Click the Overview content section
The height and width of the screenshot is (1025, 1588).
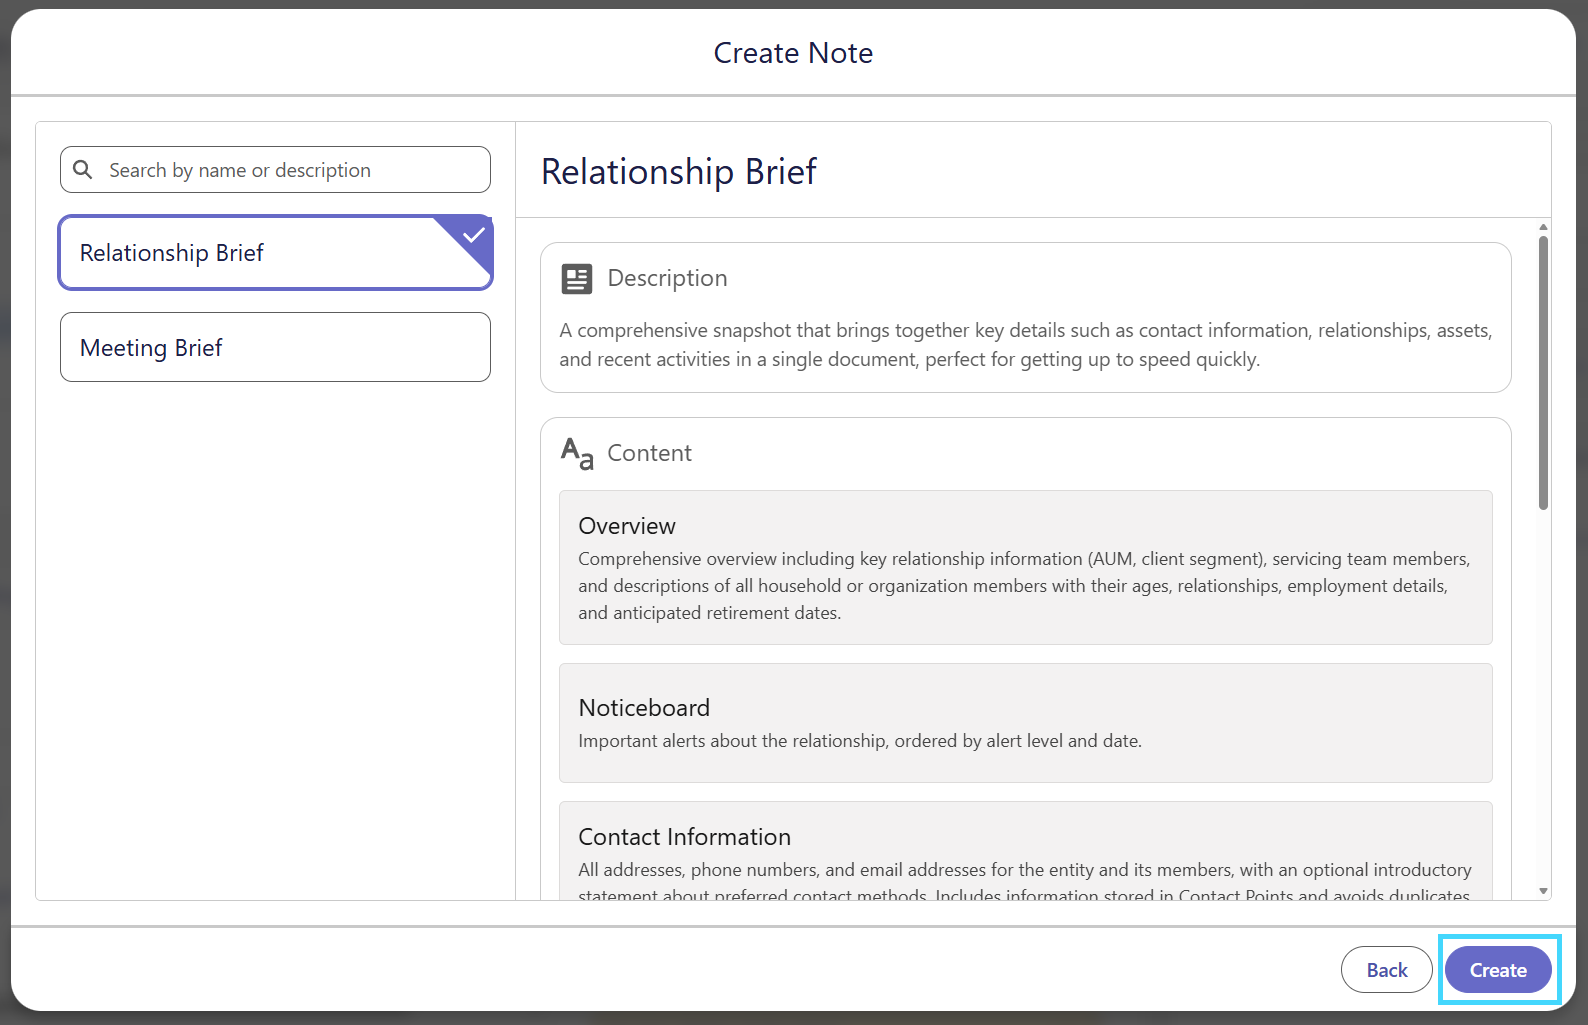point(1025,567)
